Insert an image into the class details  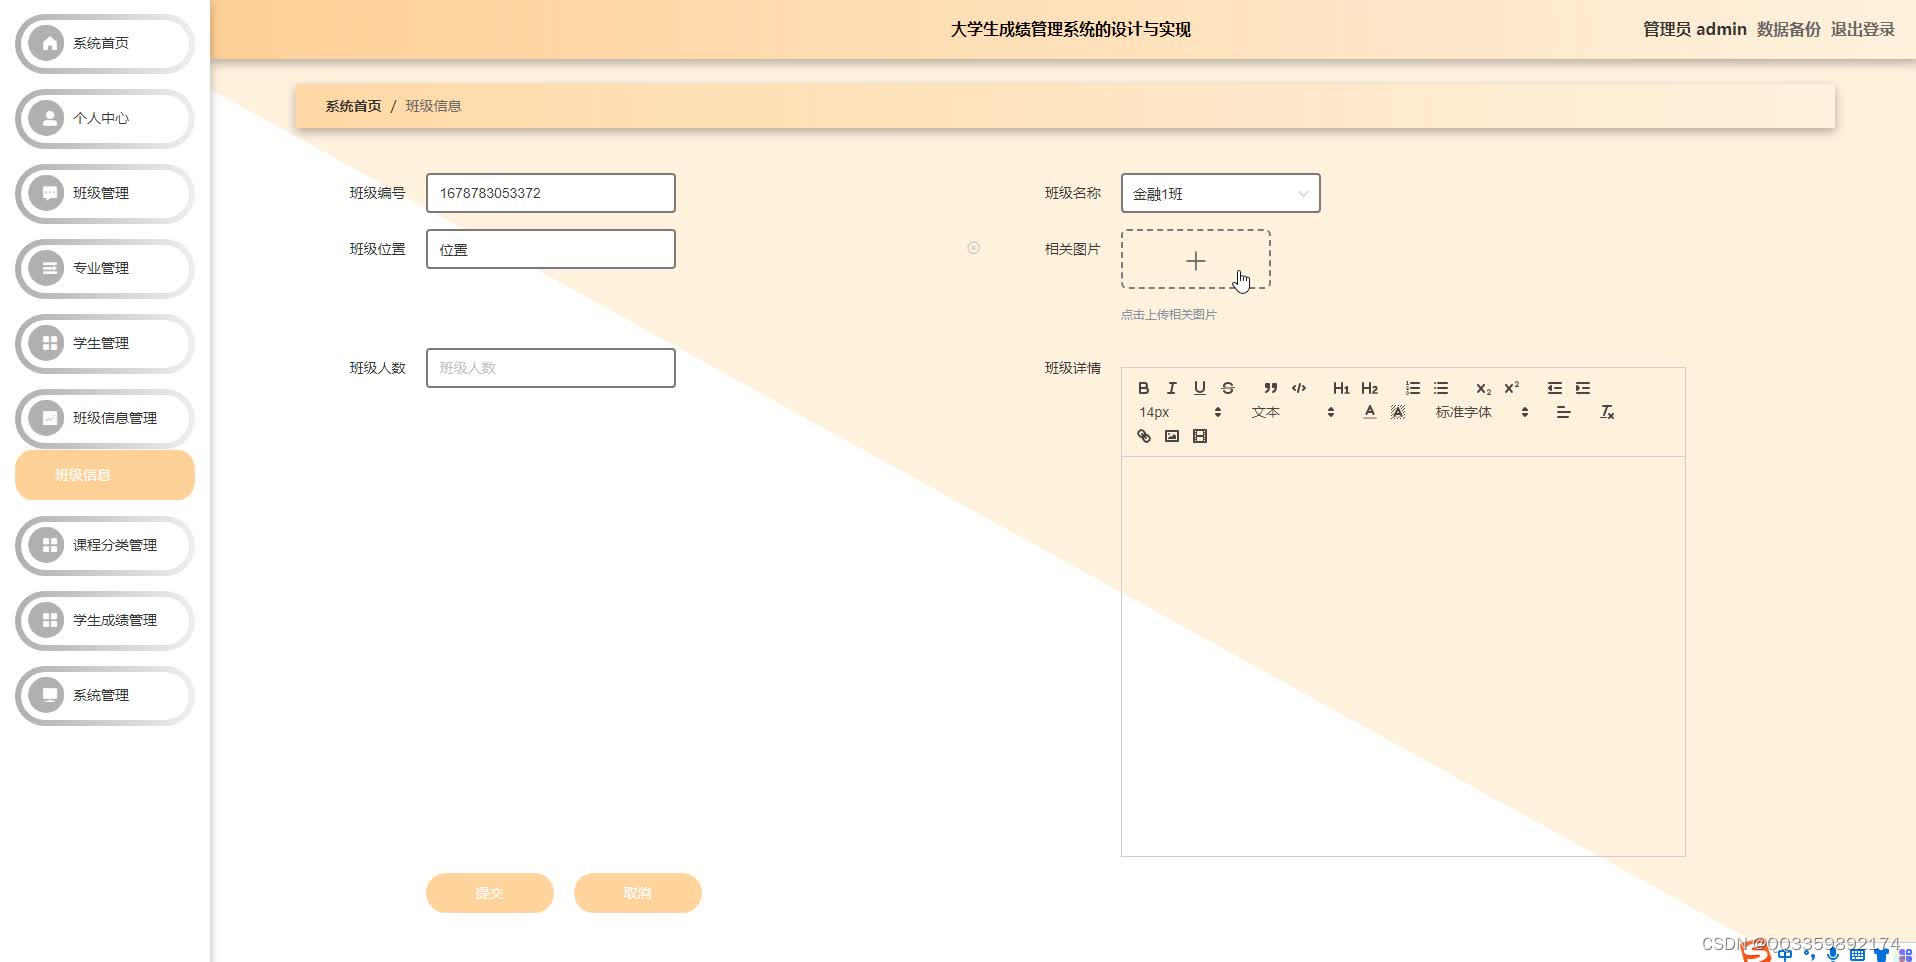point(1171,436)
